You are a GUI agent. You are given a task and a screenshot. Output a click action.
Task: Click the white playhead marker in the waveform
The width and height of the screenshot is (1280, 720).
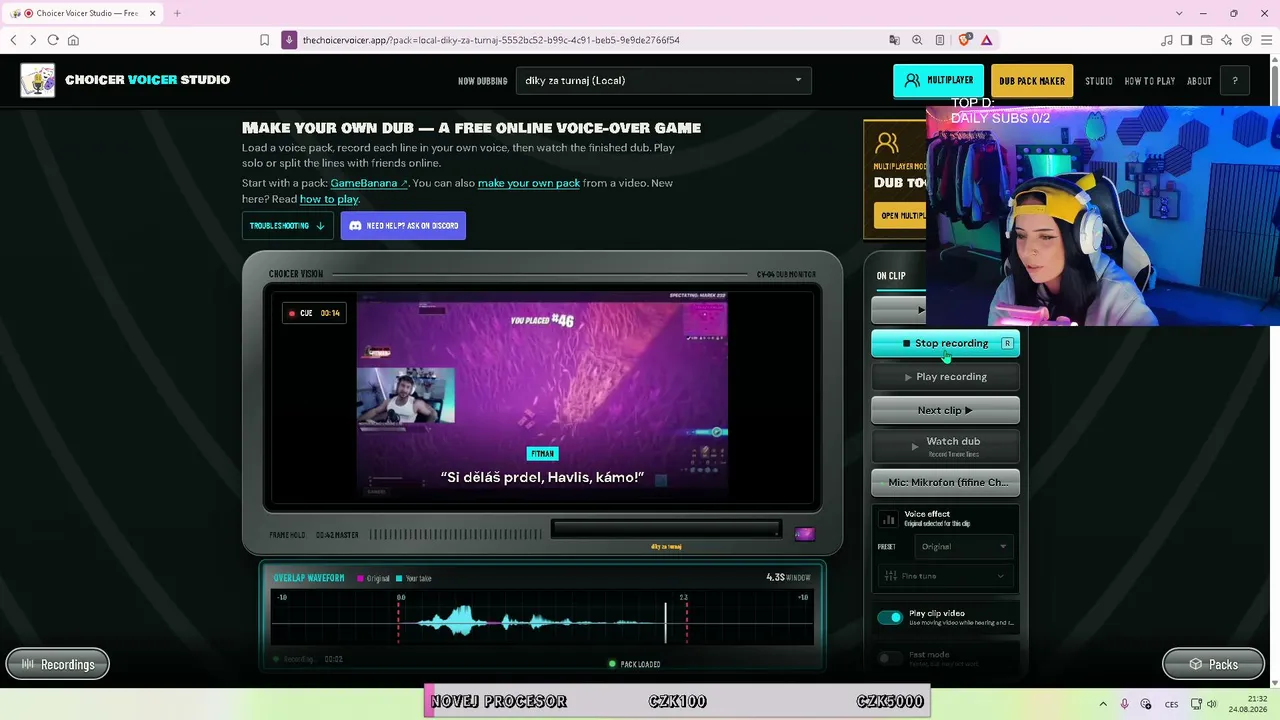click(x=665, y=622)
